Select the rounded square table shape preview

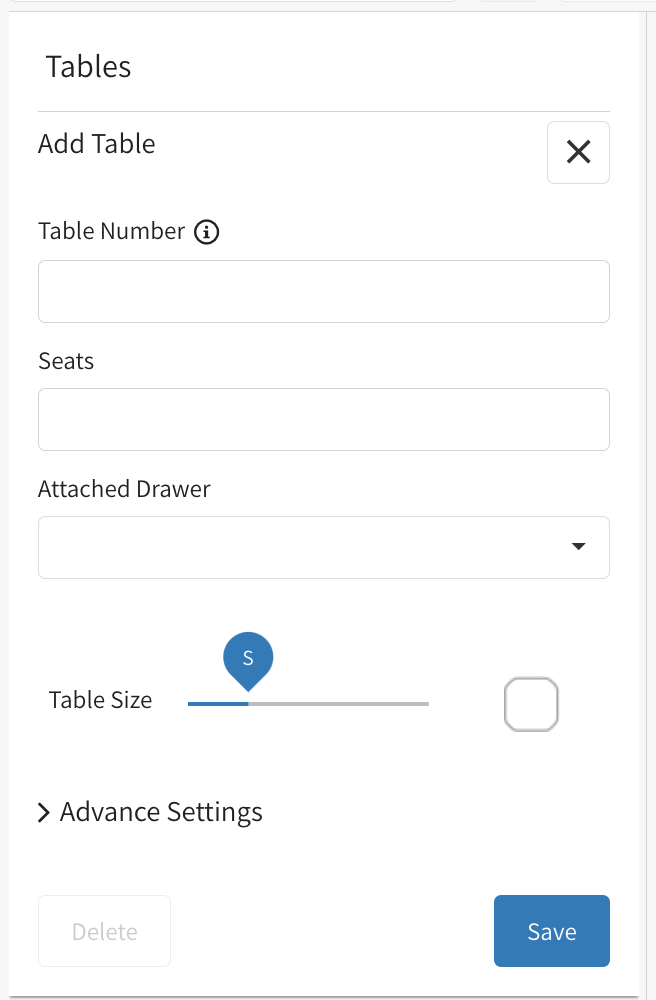[531, 704]
